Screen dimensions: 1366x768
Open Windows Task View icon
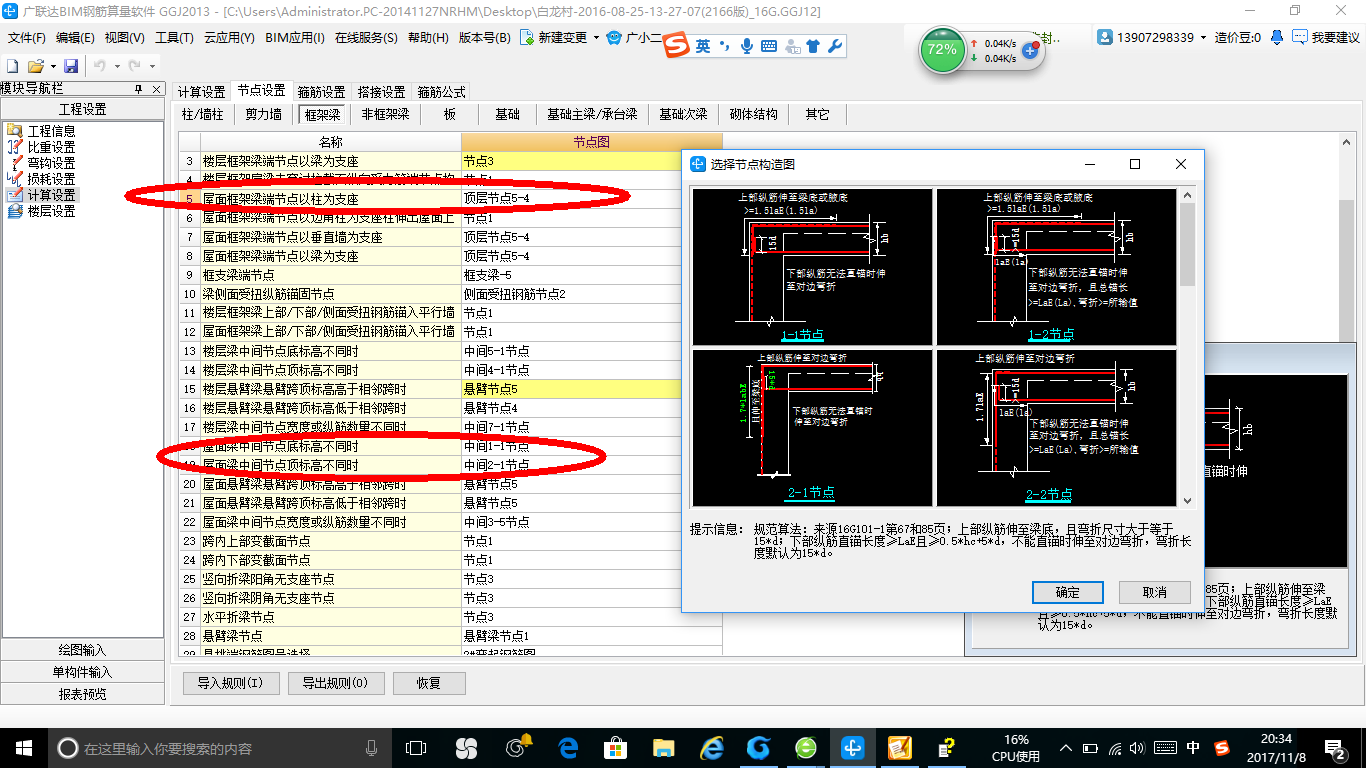416,747
